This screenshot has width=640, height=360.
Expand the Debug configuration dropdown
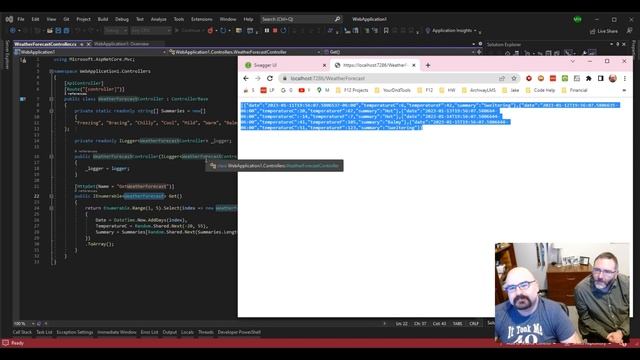click(x=116, y=31)
